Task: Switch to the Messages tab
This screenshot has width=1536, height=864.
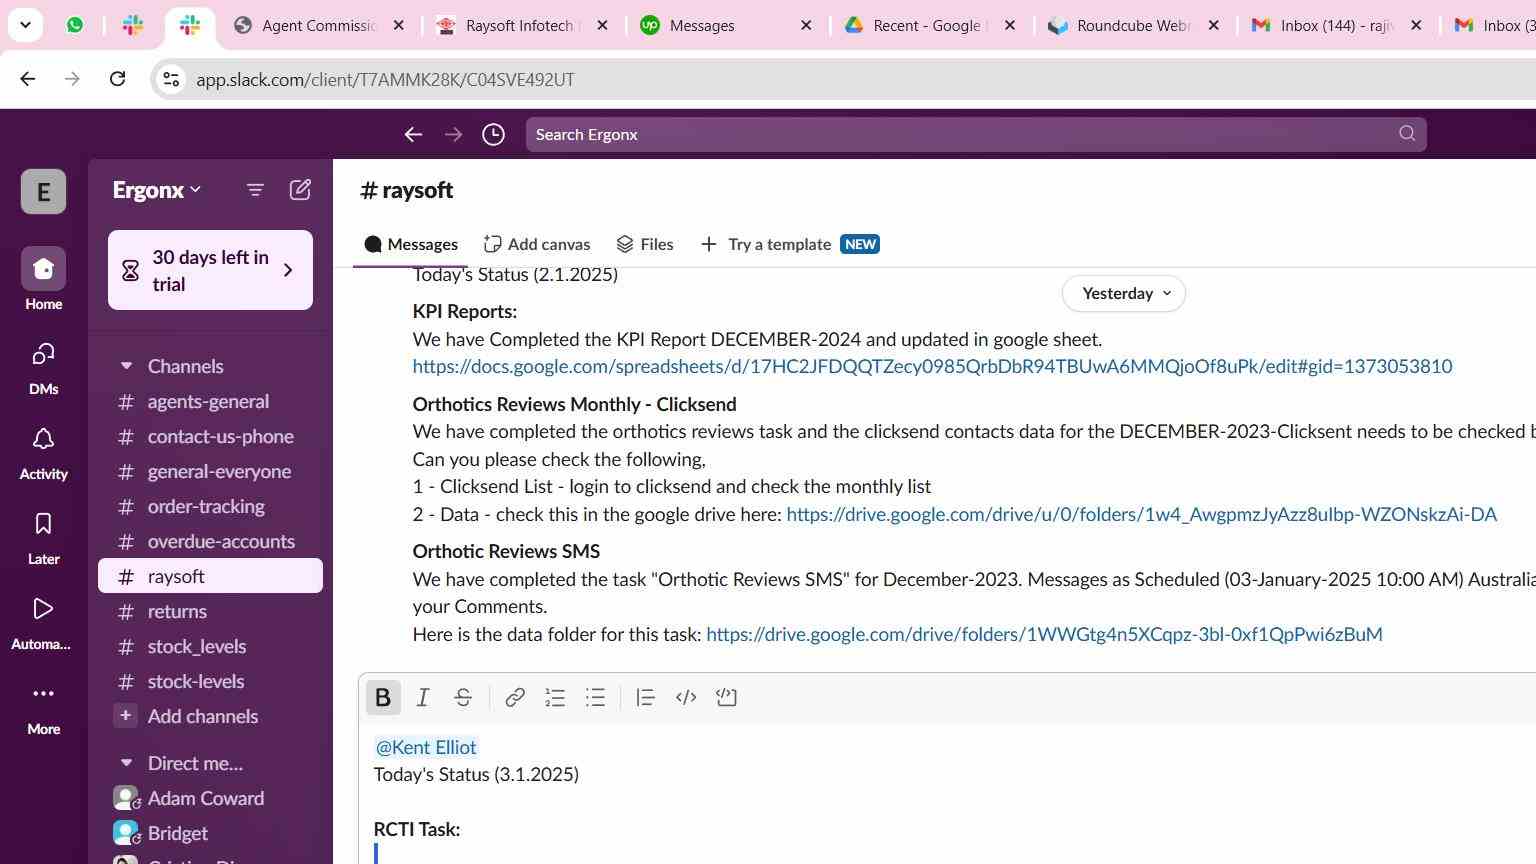Action: (411, 244)
